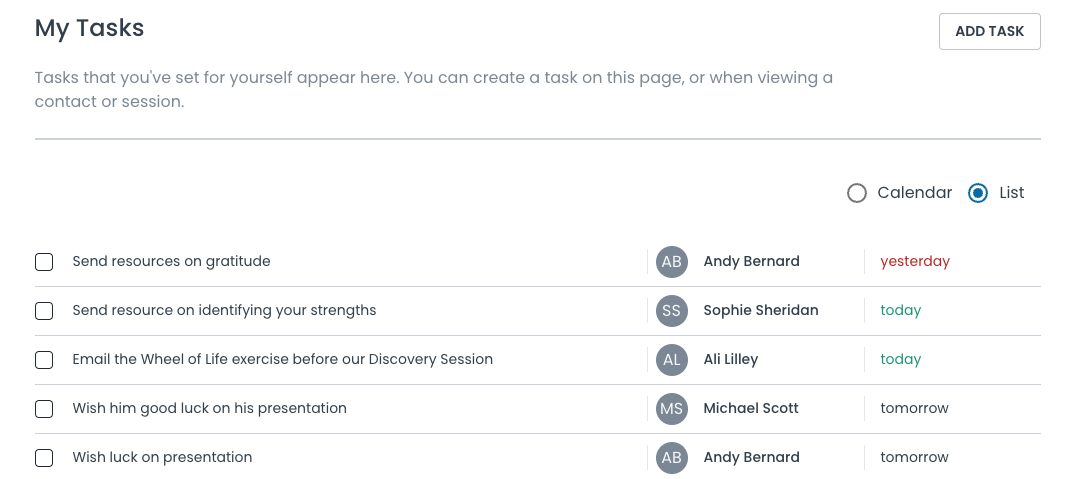This screenshot has width=1079, height=479.
Task: Switch to Calendar view
Action: pyautogui.click(x=857, y=193)
